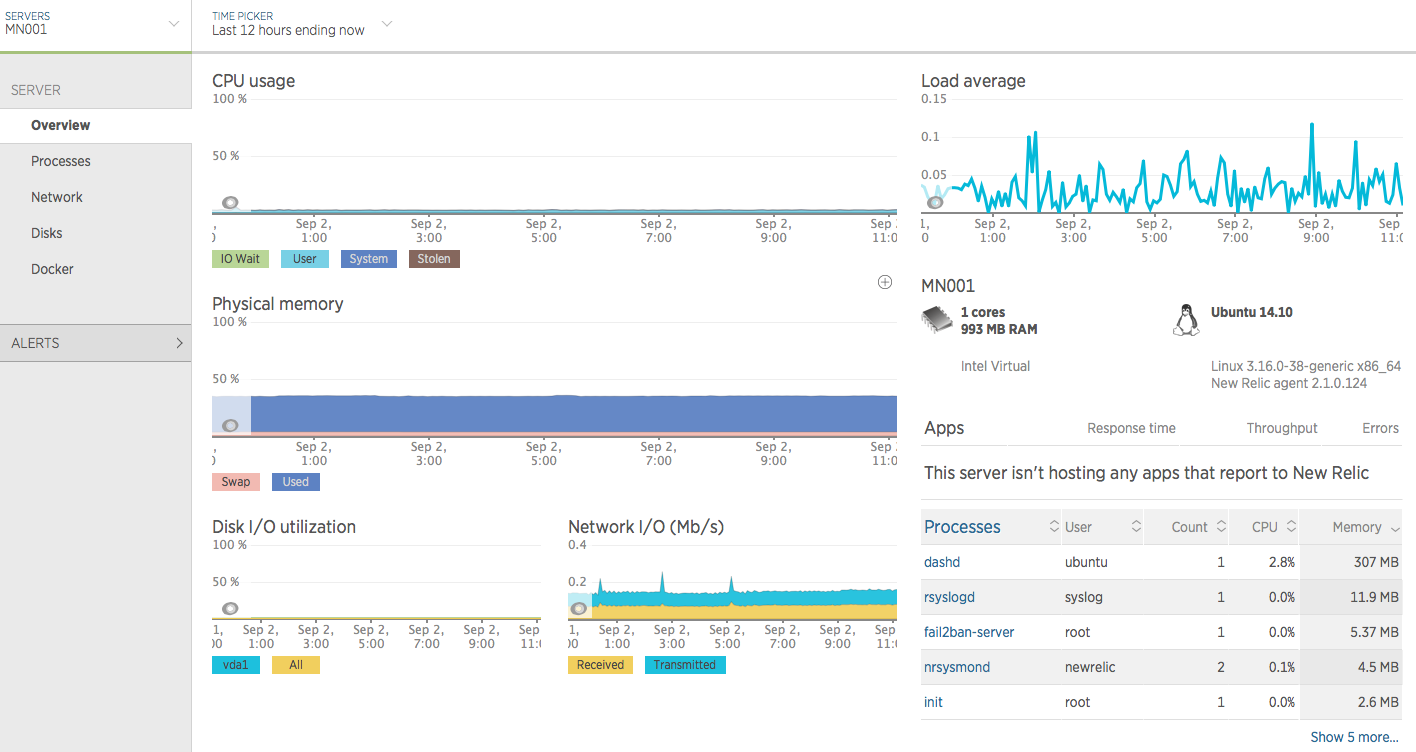Viewport: 1416px width, 752px height.
Task: Click the 307 MB memory value
Action: tap(1376, 562)
